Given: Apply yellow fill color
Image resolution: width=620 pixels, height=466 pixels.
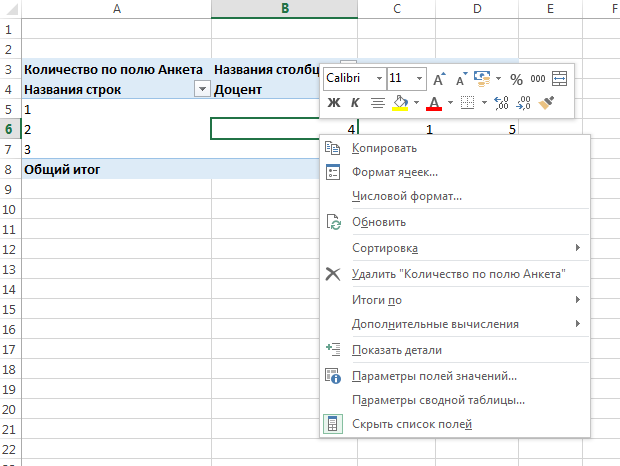Looking at the screenshot, I should click(400, 102).
